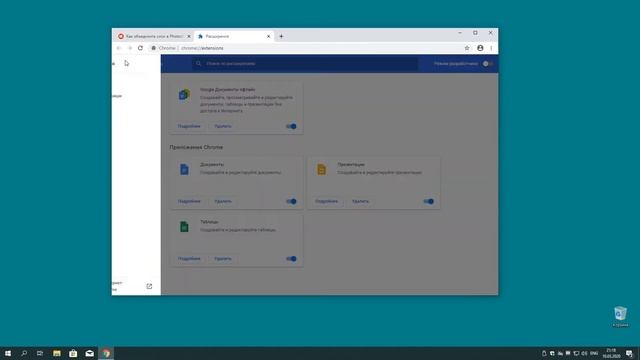Click Удалить for the Таблицы app
Viewport: 640px width, 360px height.
coord(223,259)
